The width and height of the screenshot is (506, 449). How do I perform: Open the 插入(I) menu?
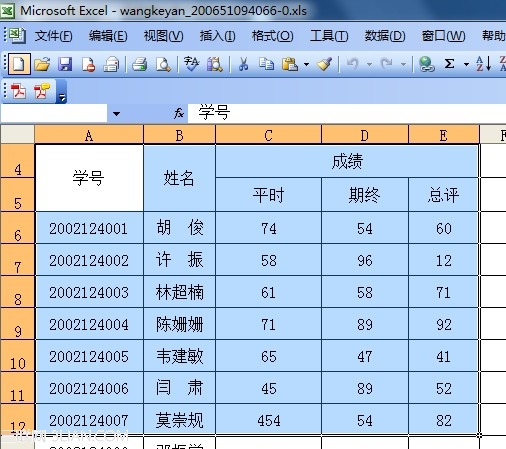pos(217,36)
